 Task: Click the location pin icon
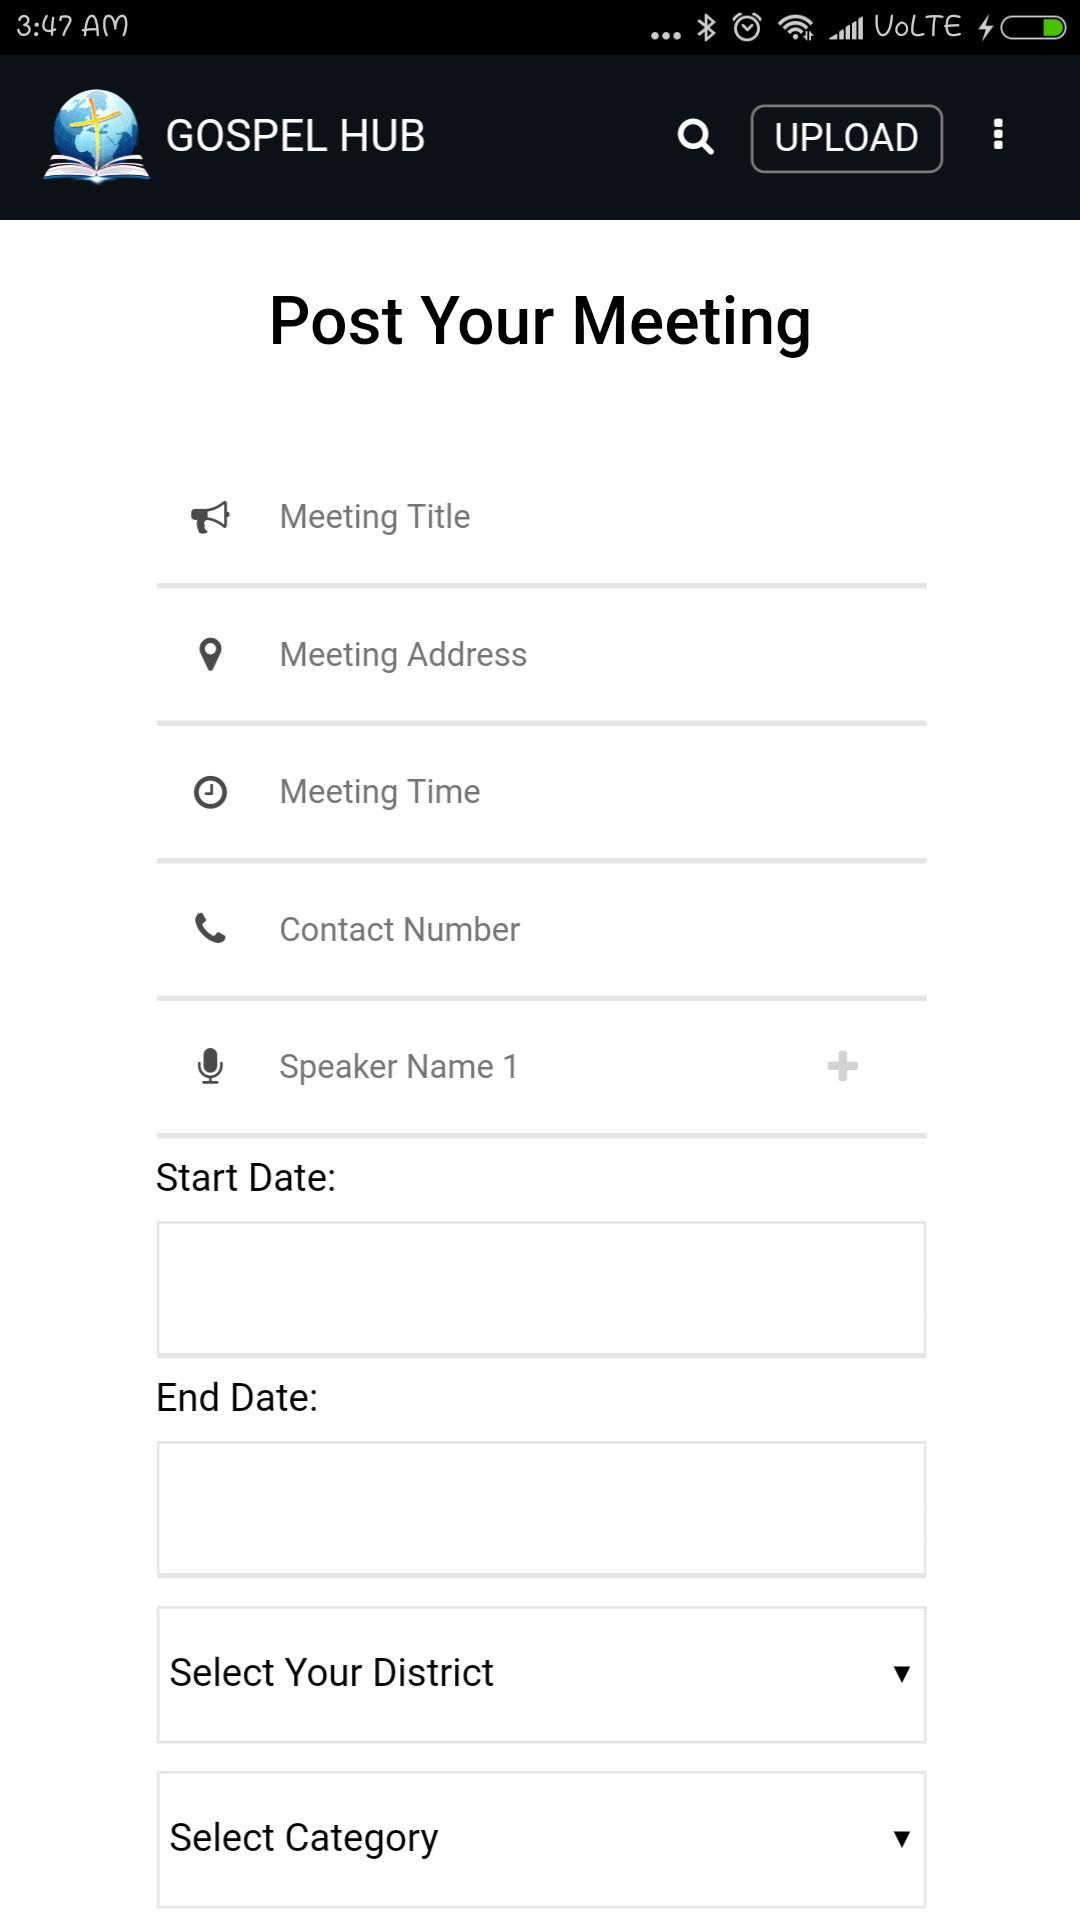click(x=210, y=655)
